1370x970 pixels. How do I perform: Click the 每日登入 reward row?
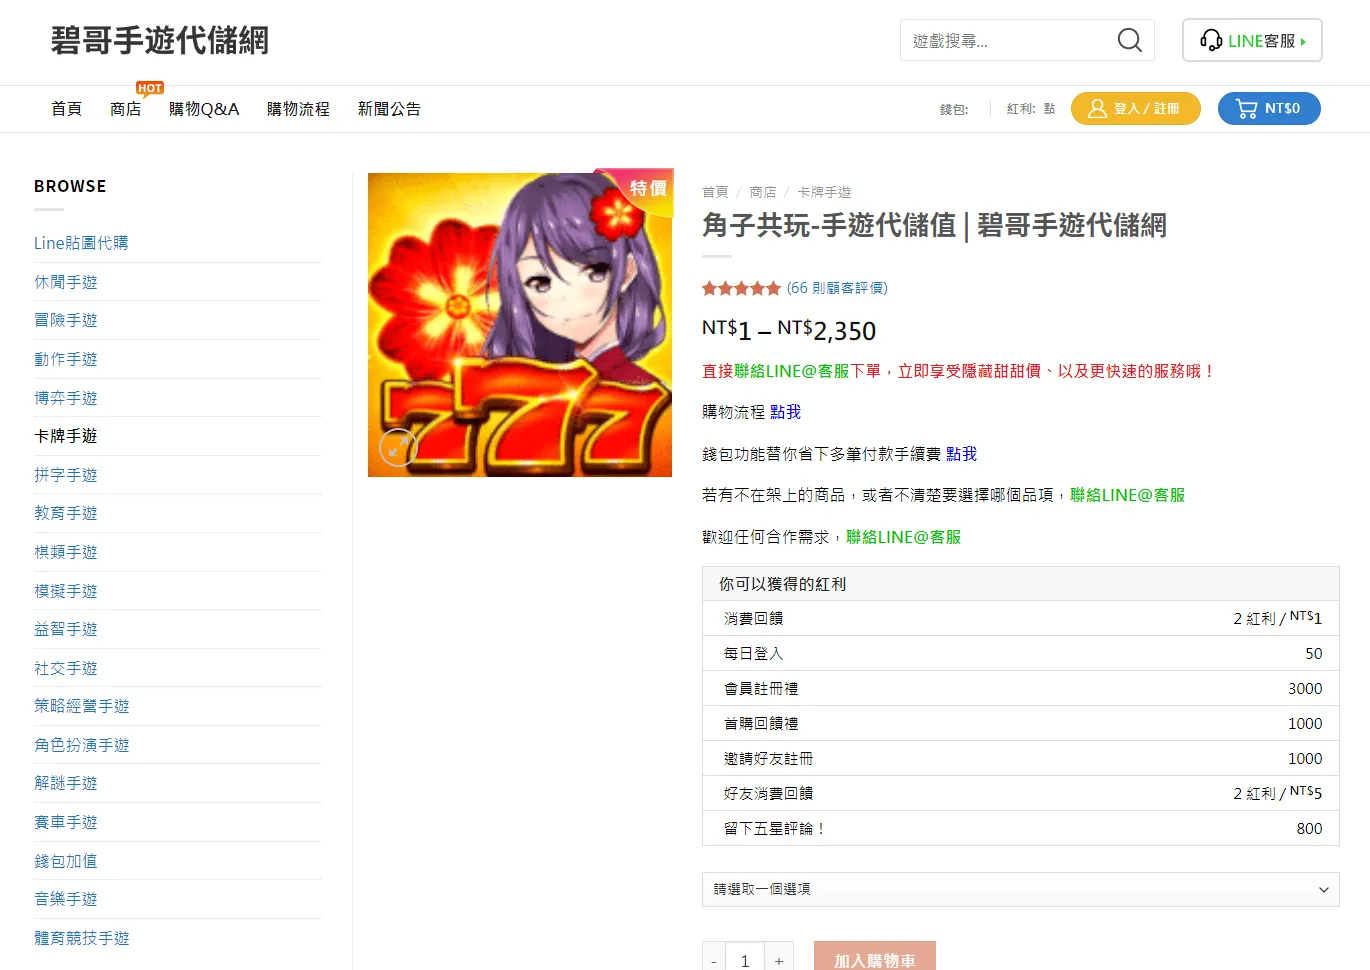1020,653
